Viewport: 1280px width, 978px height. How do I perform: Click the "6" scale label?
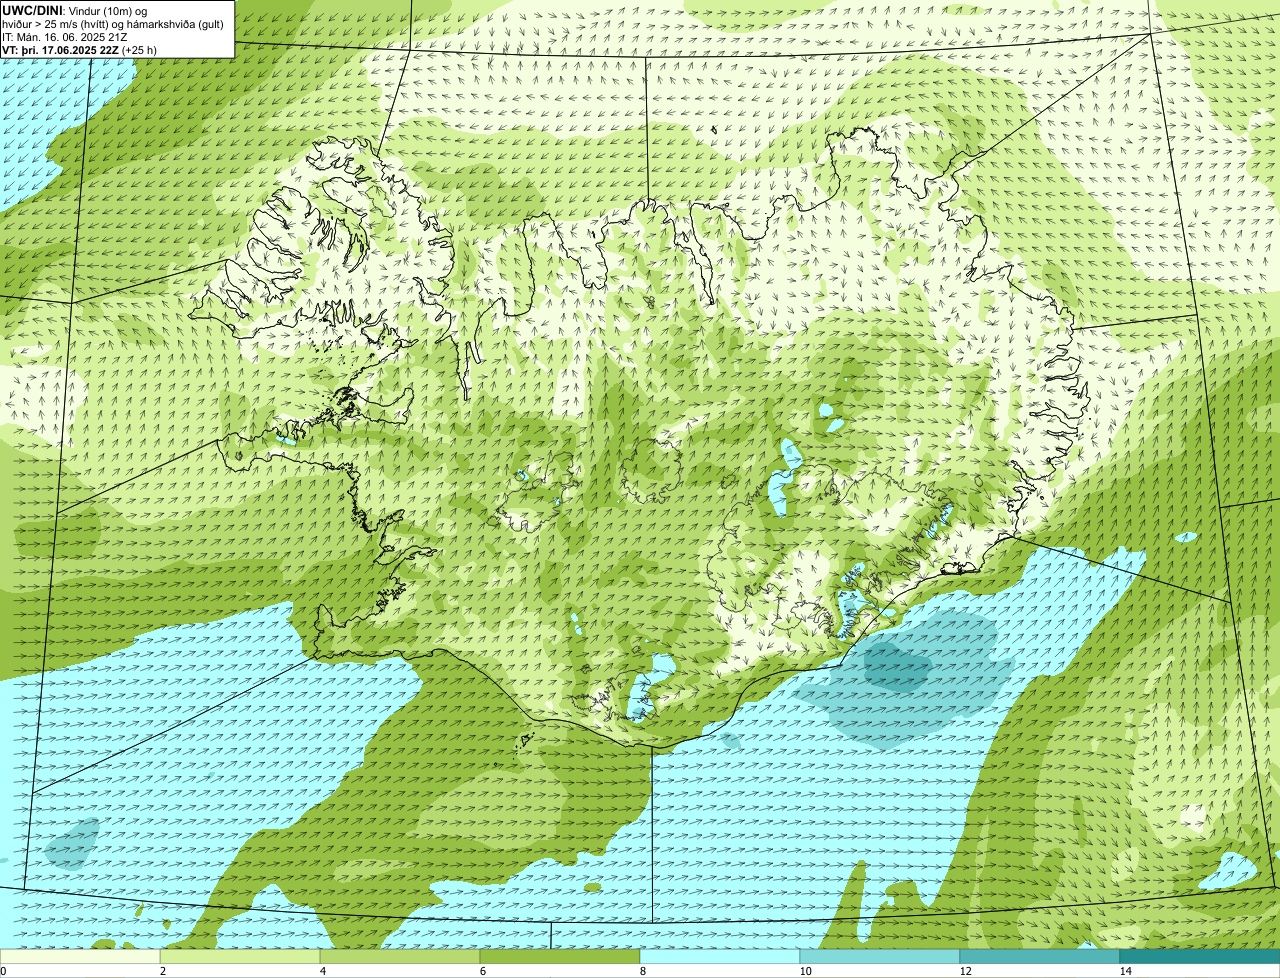click(x=482, y=971)
